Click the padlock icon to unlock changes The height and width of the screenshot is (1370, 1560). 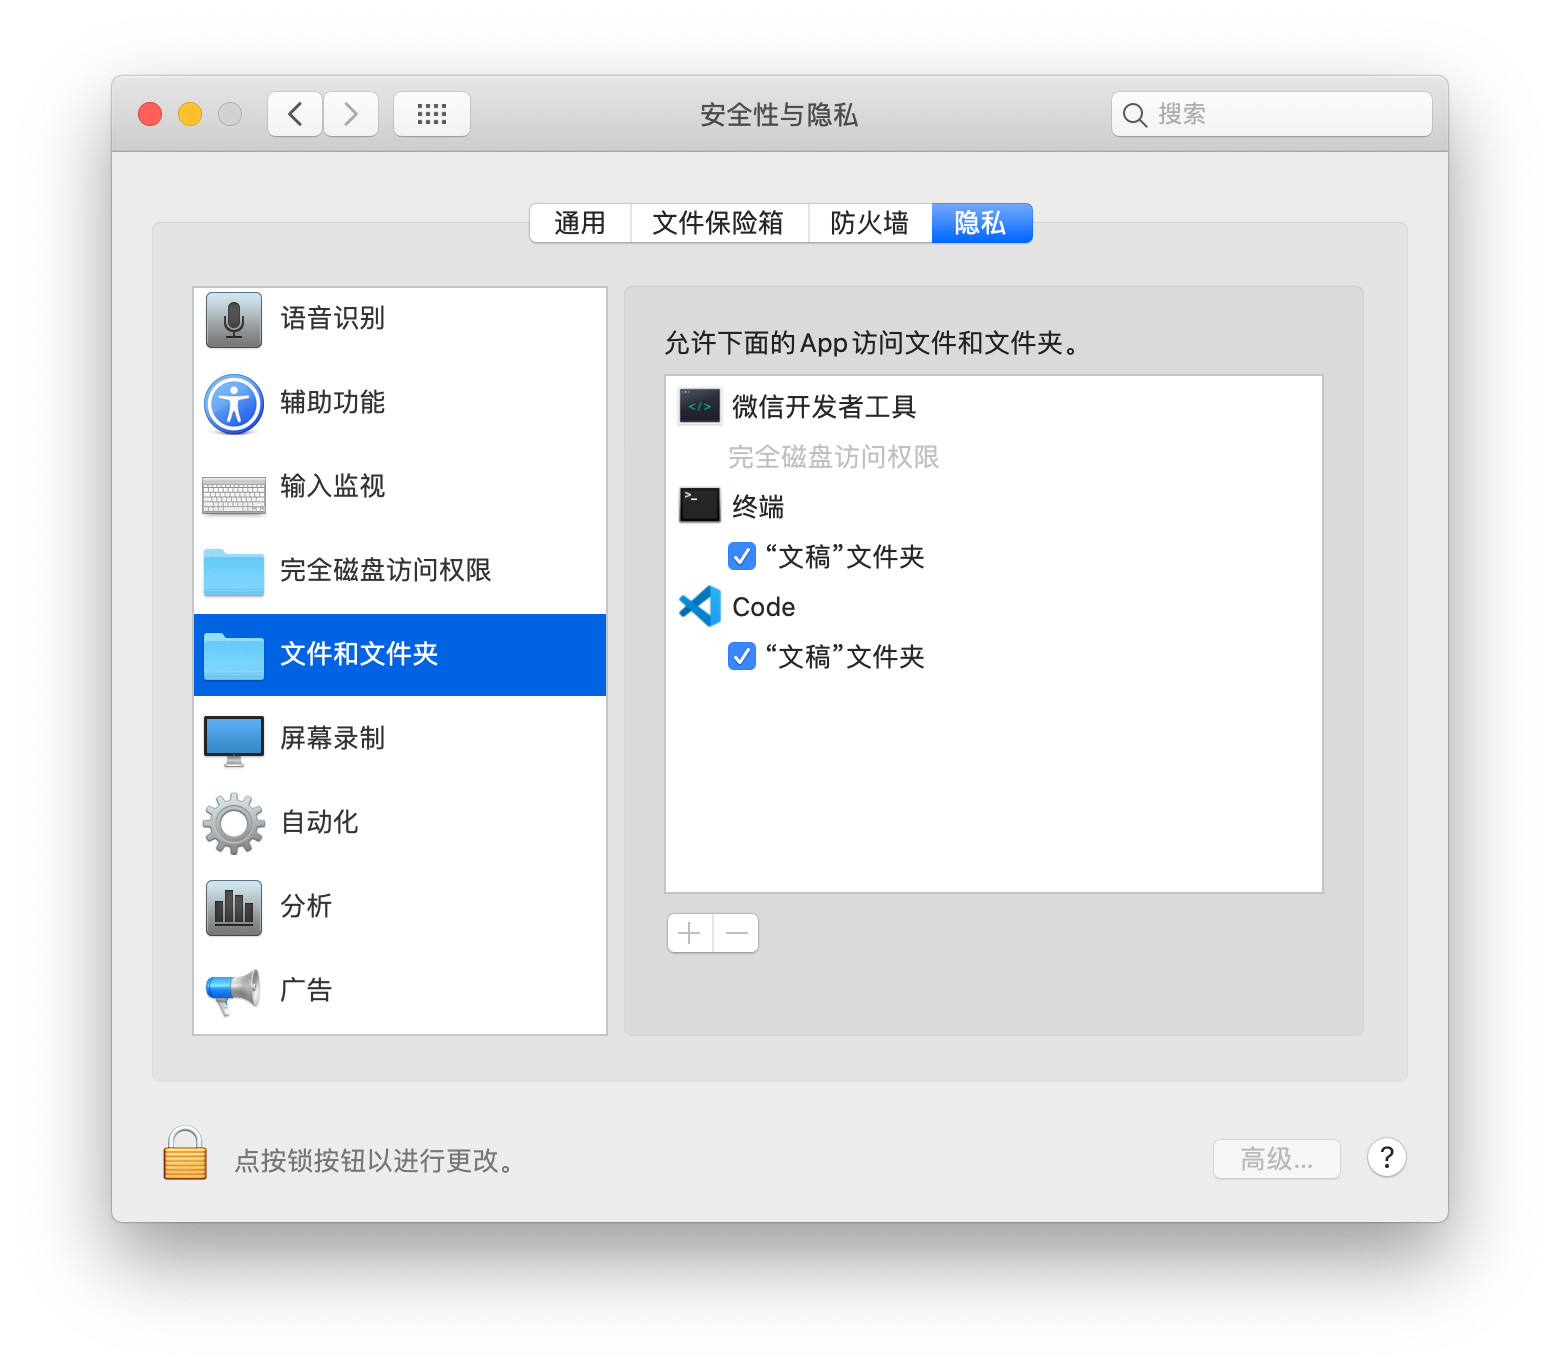[185, 1154]
